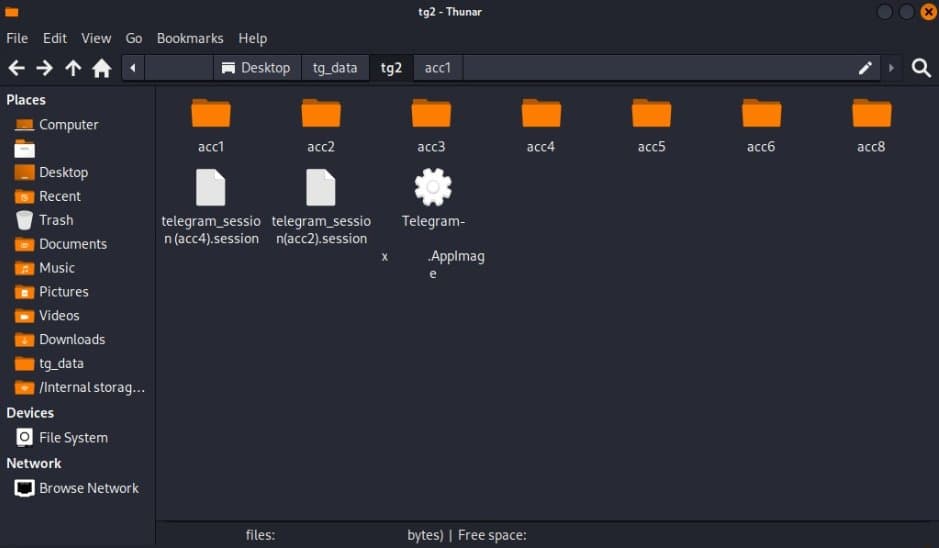
Task: Click the Desktop path bar button
Action: tap(257, 68)
